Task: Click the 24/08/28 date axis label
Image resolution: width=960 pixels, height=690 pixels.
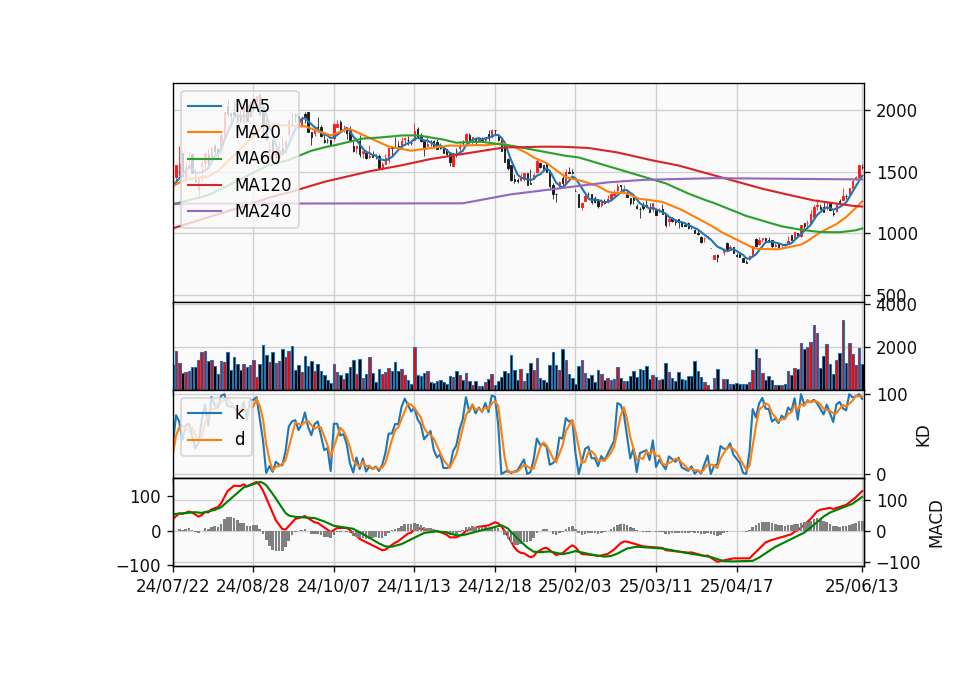Action: coord(253,586)
